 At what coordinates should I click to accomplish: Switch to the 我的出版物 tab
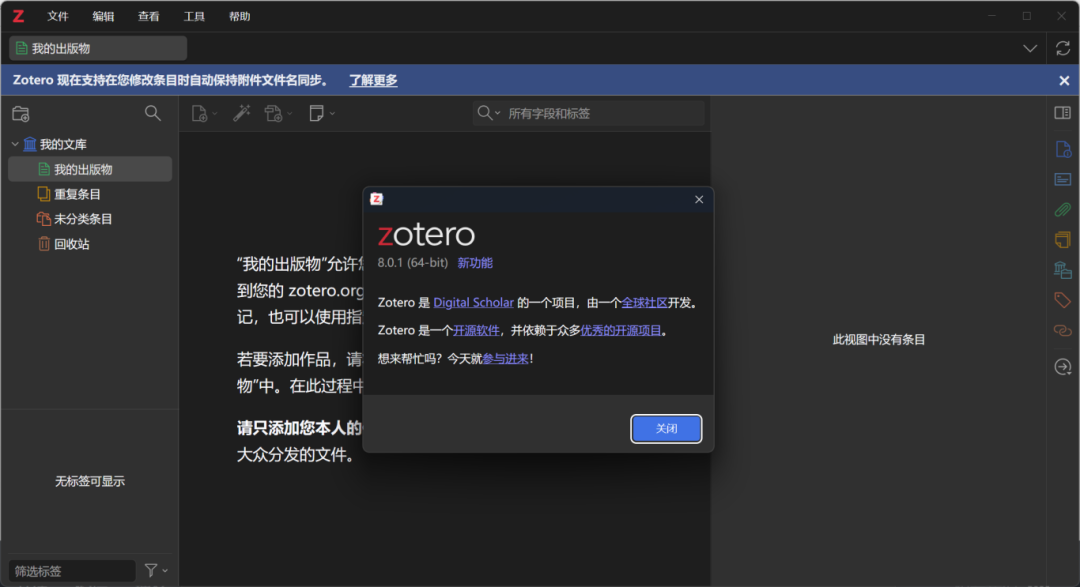(96, 47)
